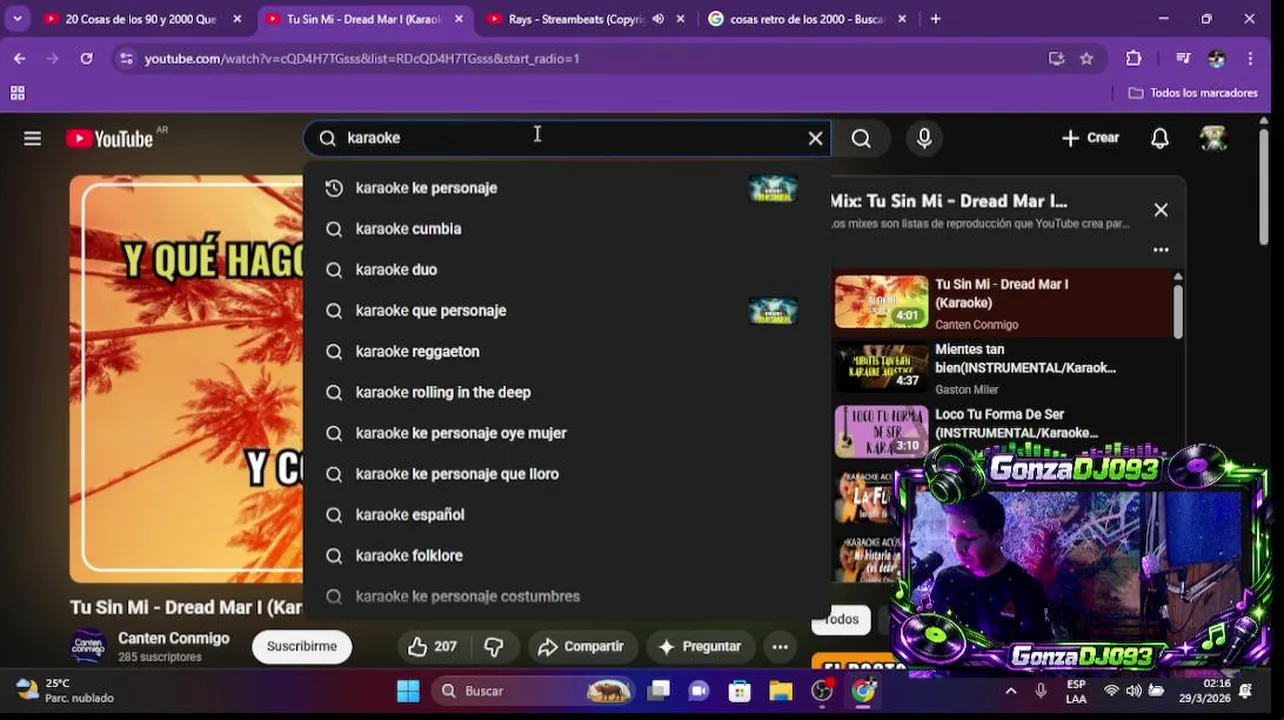The image size is (1284, 720).
Task: Open the YouTube account avatar menu
Action: [1214, 139]
